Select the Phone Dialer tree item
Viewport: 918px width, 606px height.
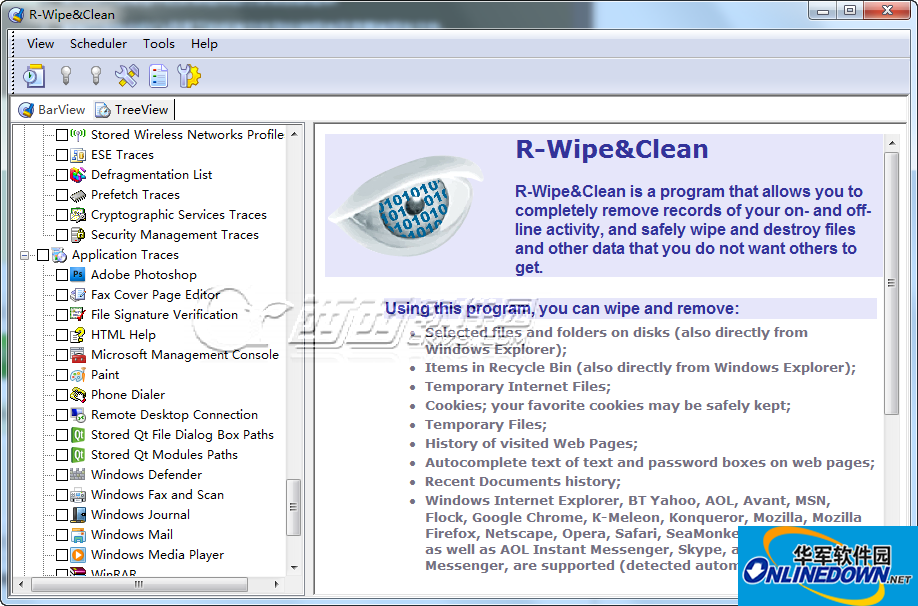128,395
